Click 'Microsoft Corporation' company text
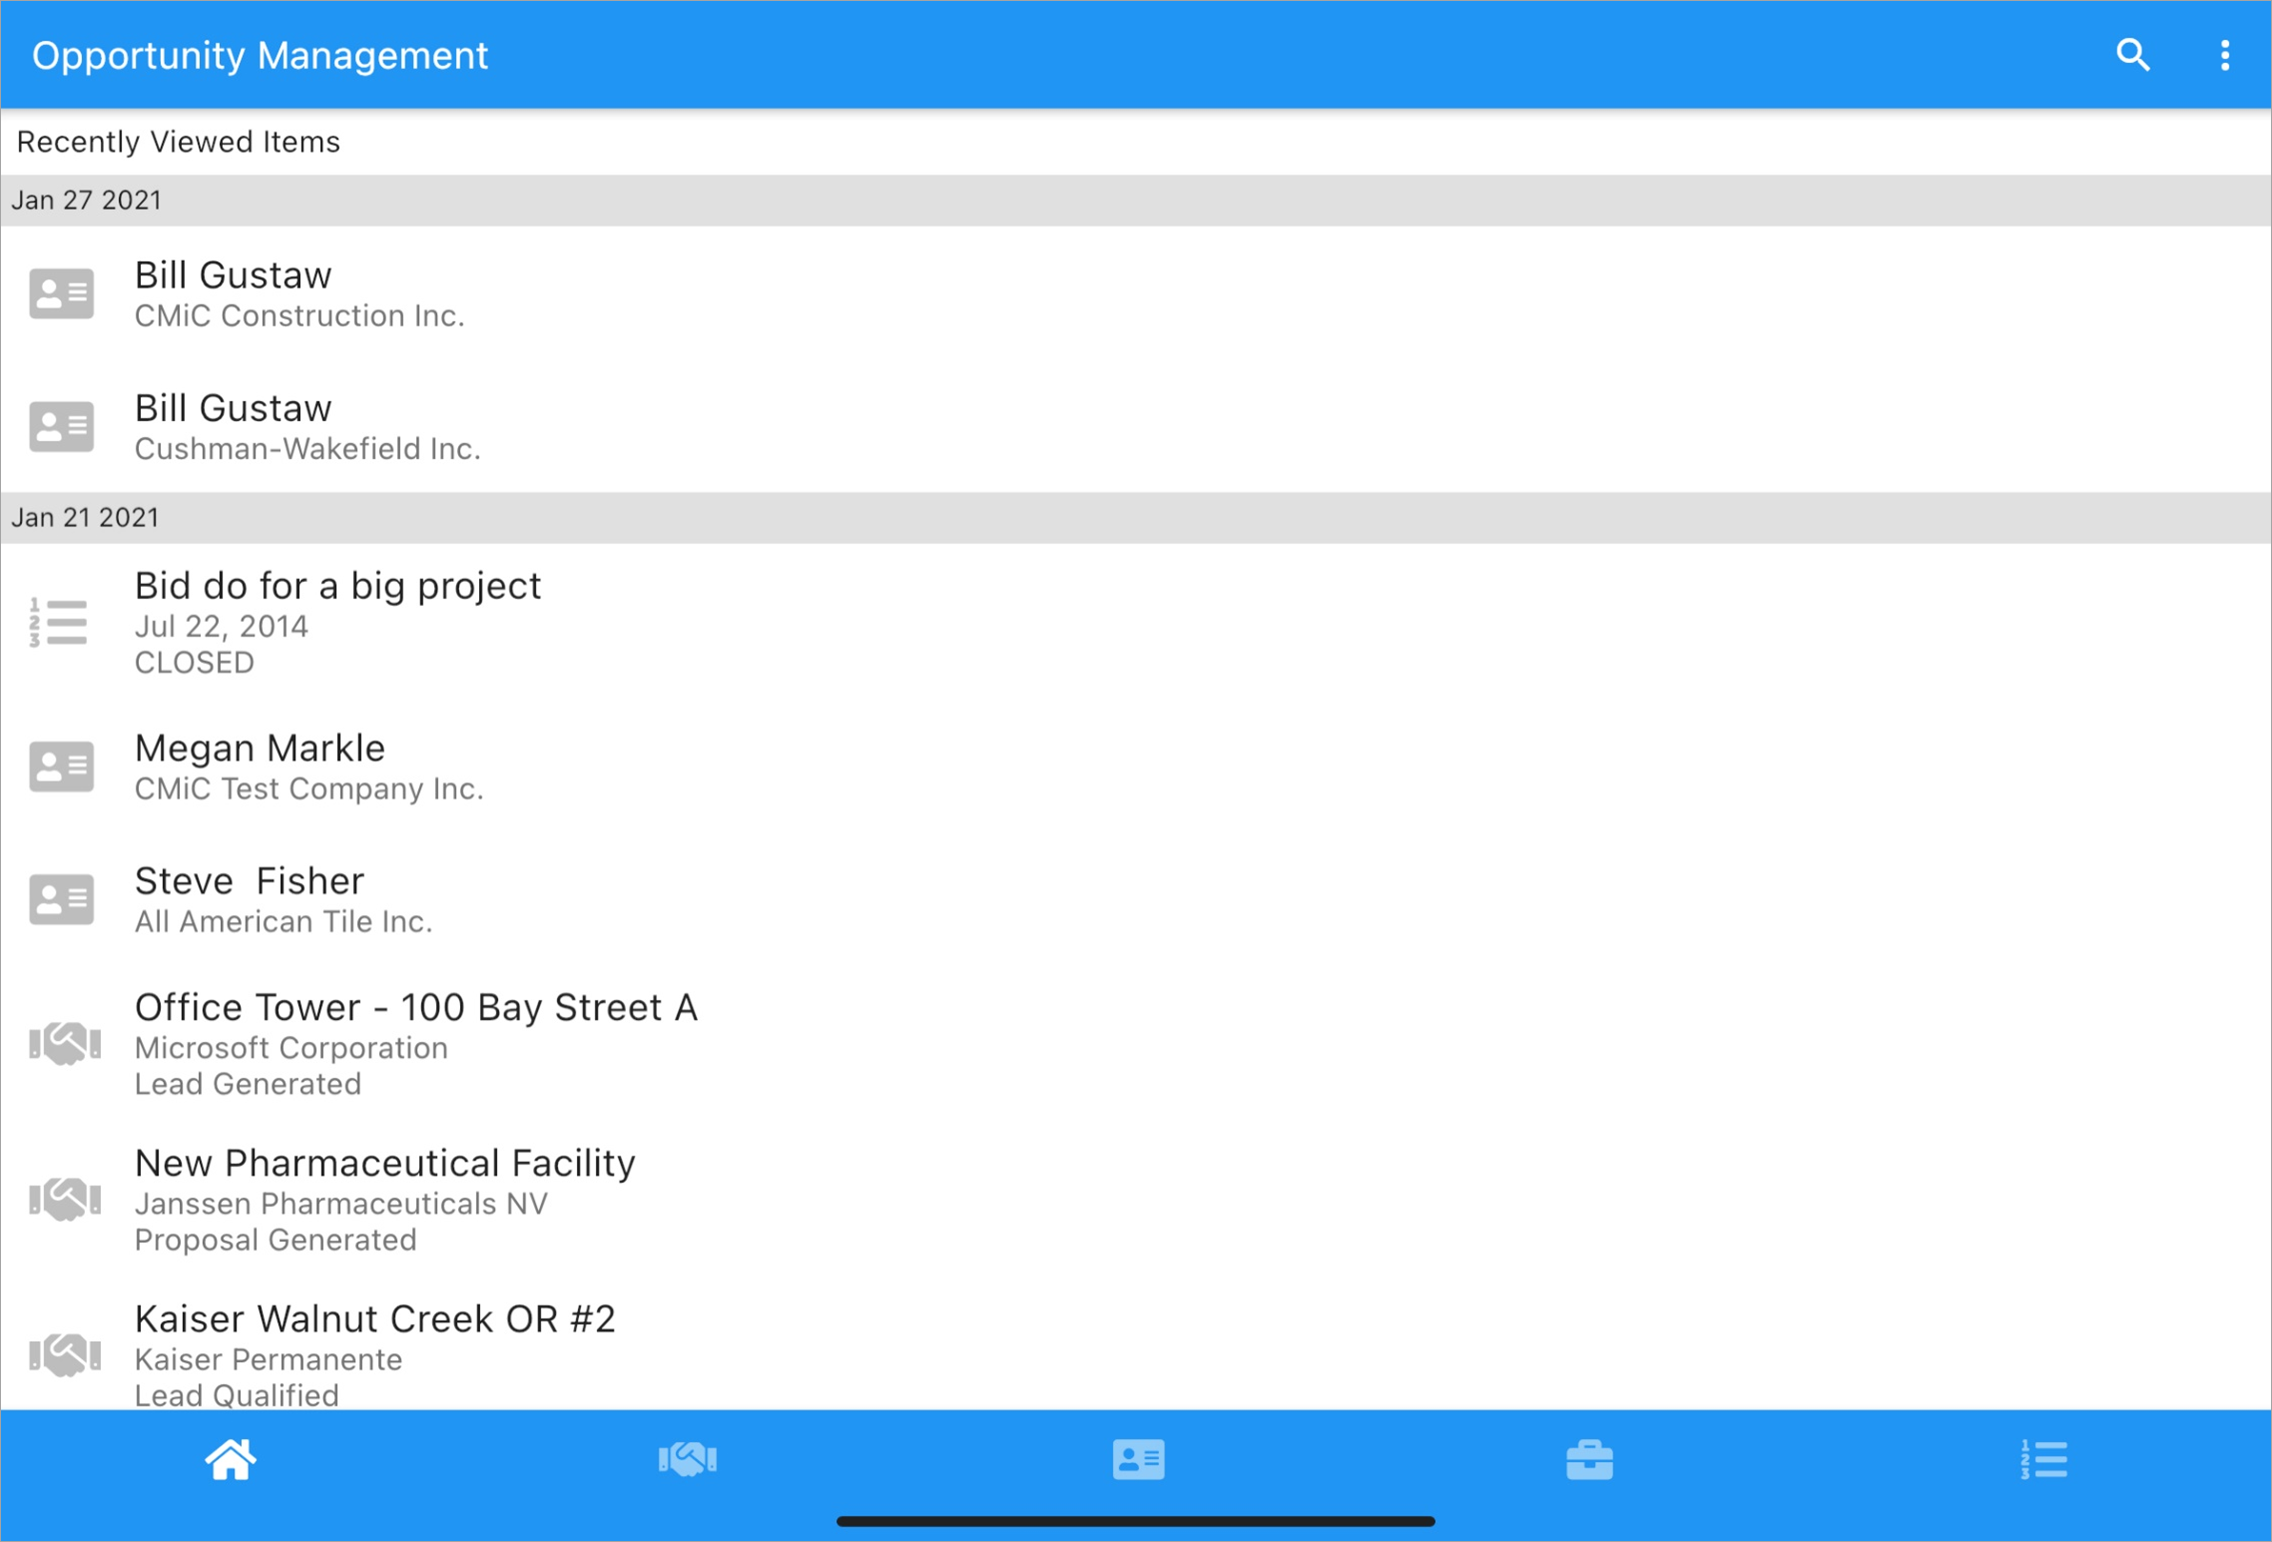The width and height of the screenshot is (2272, 1542). 291,1048
